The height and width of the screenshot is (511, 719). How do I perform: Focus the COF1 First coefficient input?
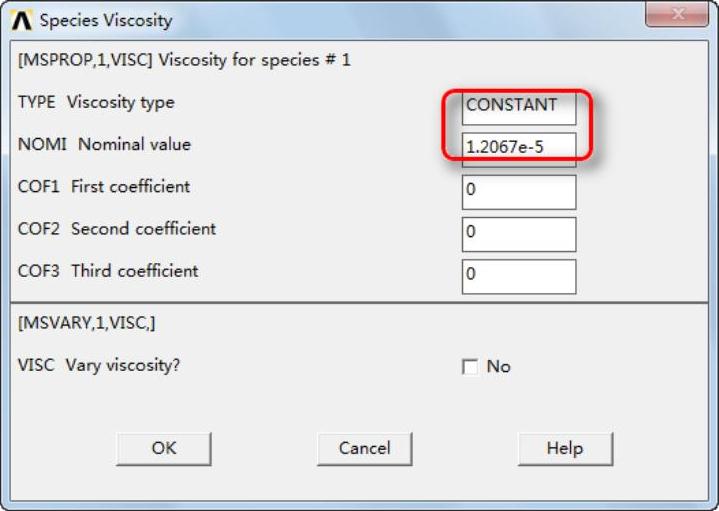coord(518,191)
